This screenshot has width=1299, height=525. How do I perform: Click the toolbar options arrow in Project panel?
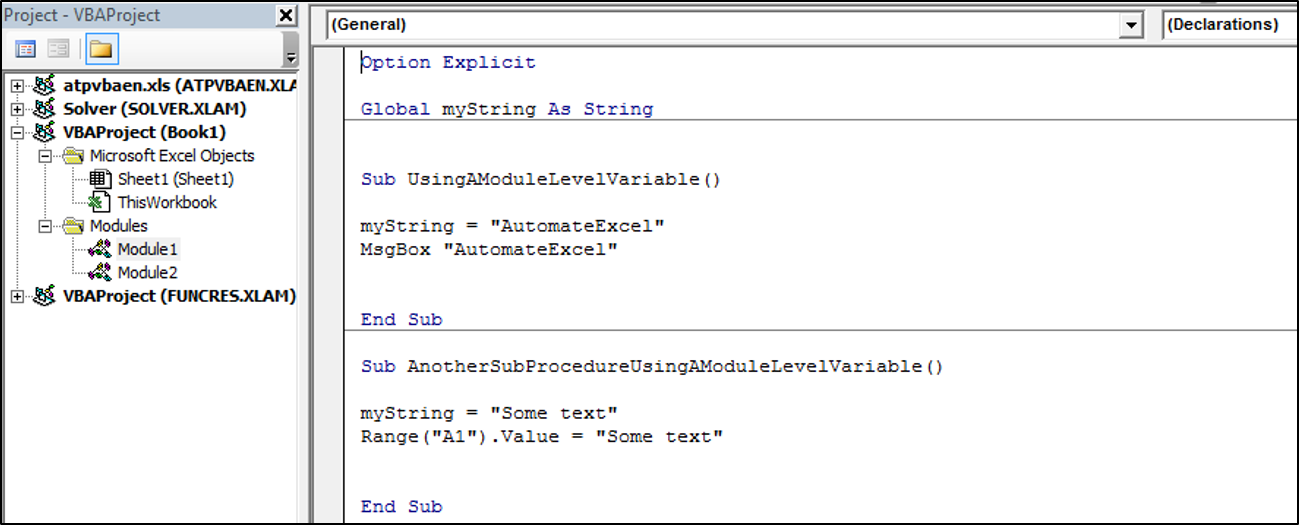[x=291, y=58]
